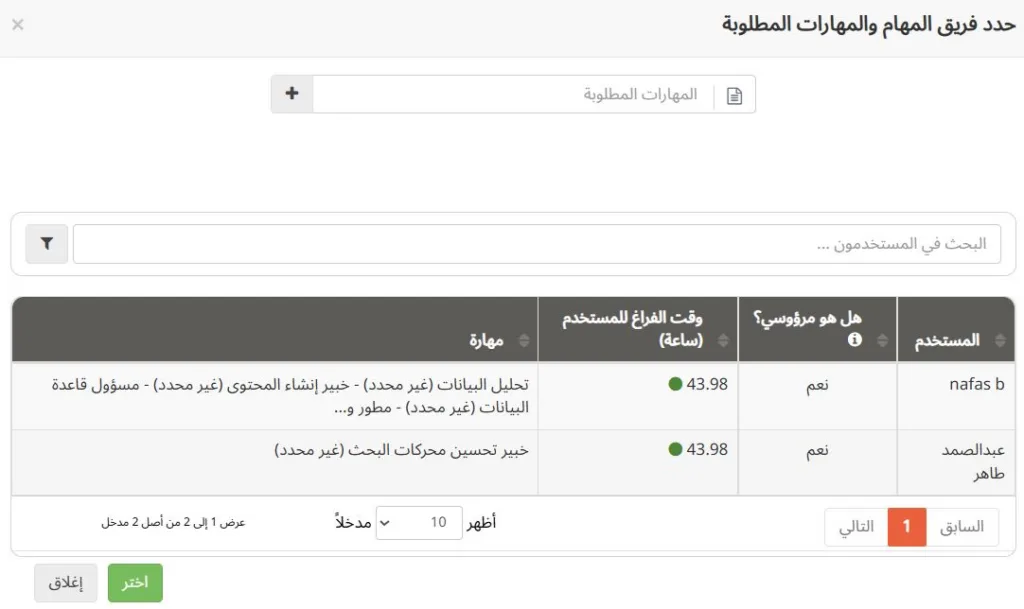Close the dialog with the X icon
The height and width of the screenshot is (609, 1024).
(x=18, y=24)
